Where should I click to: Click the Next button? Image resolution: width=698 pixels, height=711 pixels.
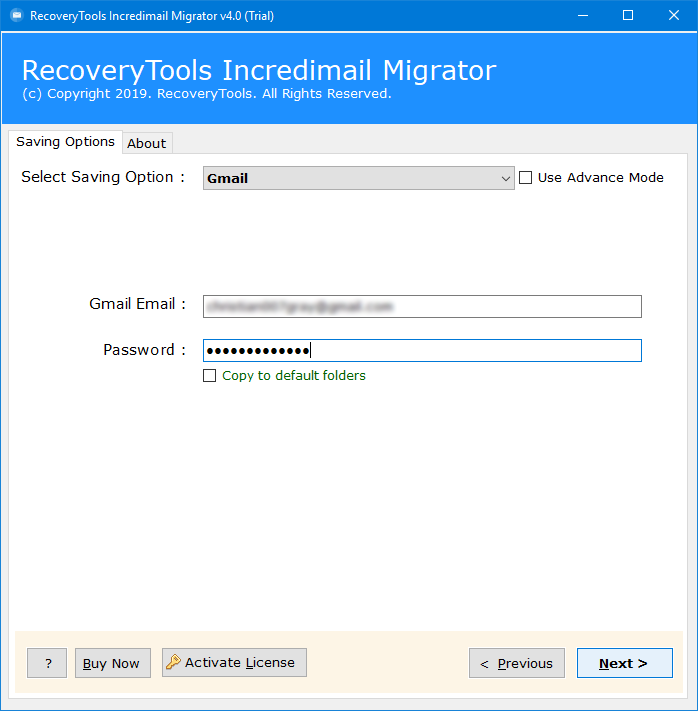coord(624,663)
